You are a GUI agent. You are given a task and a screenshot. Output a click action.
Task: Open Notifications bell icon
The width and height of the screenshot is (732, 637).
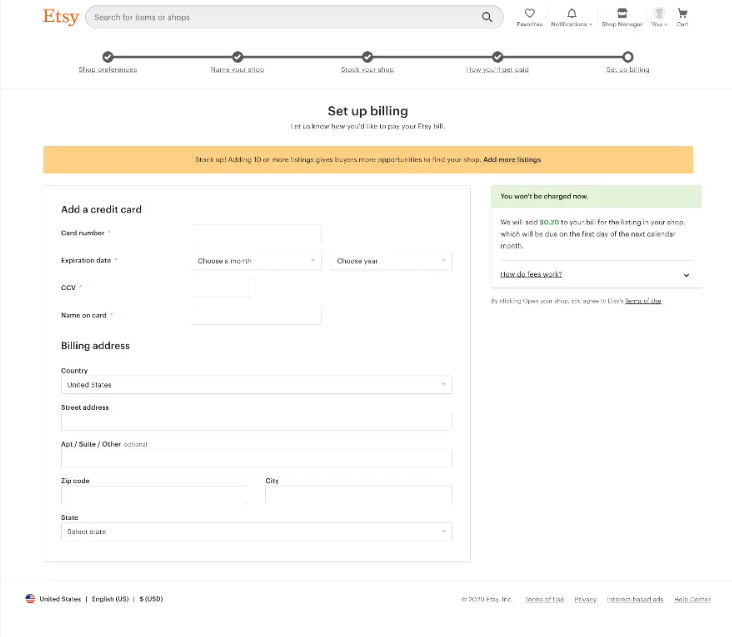point(571,14)
